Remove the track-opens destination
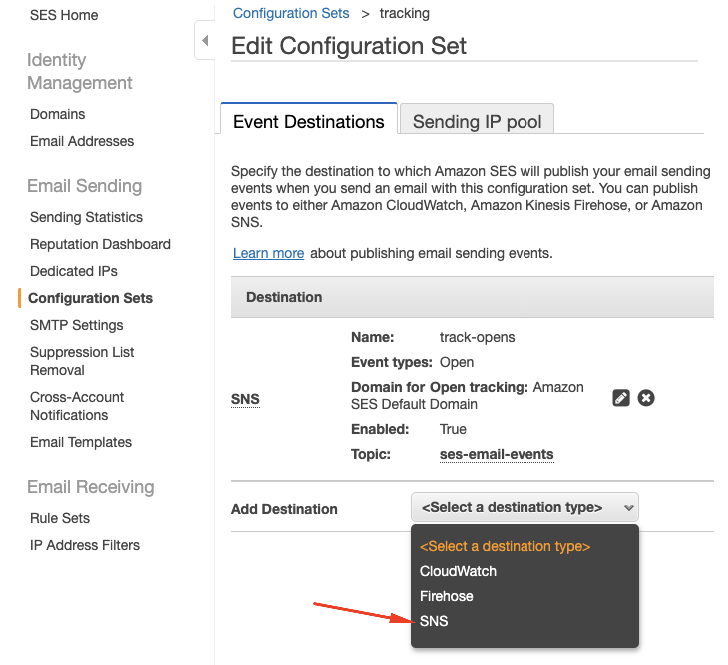The height and width of the screenshot is (665, 728). [x=646, y=398]
